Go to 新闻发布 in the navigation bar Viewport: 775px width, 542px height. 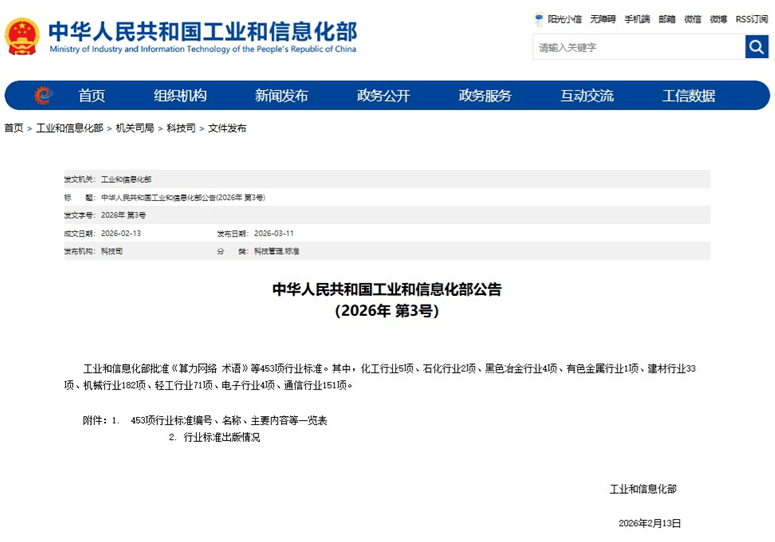[x=281, y=96]
